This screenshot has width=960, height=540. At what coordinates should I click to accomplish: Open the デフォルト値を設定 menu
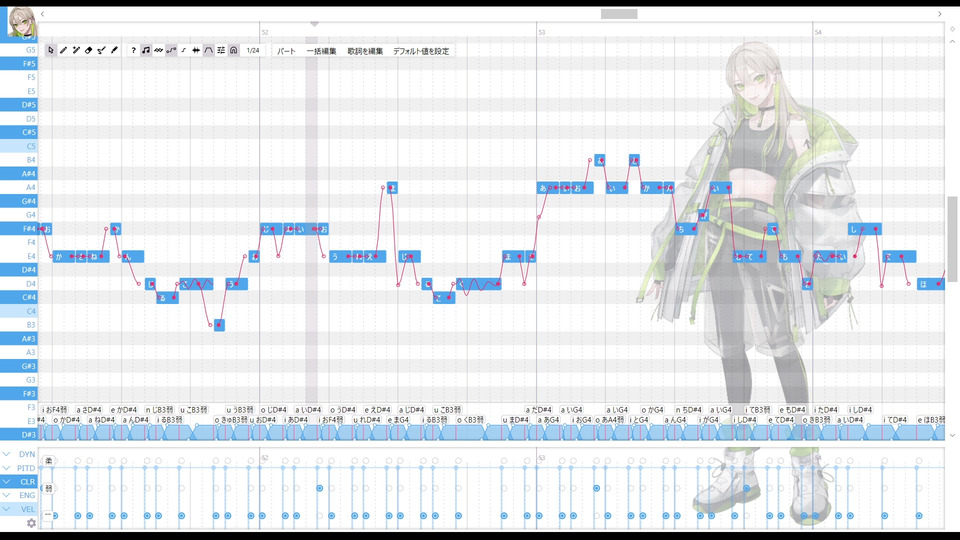click(x=421, y=51)
